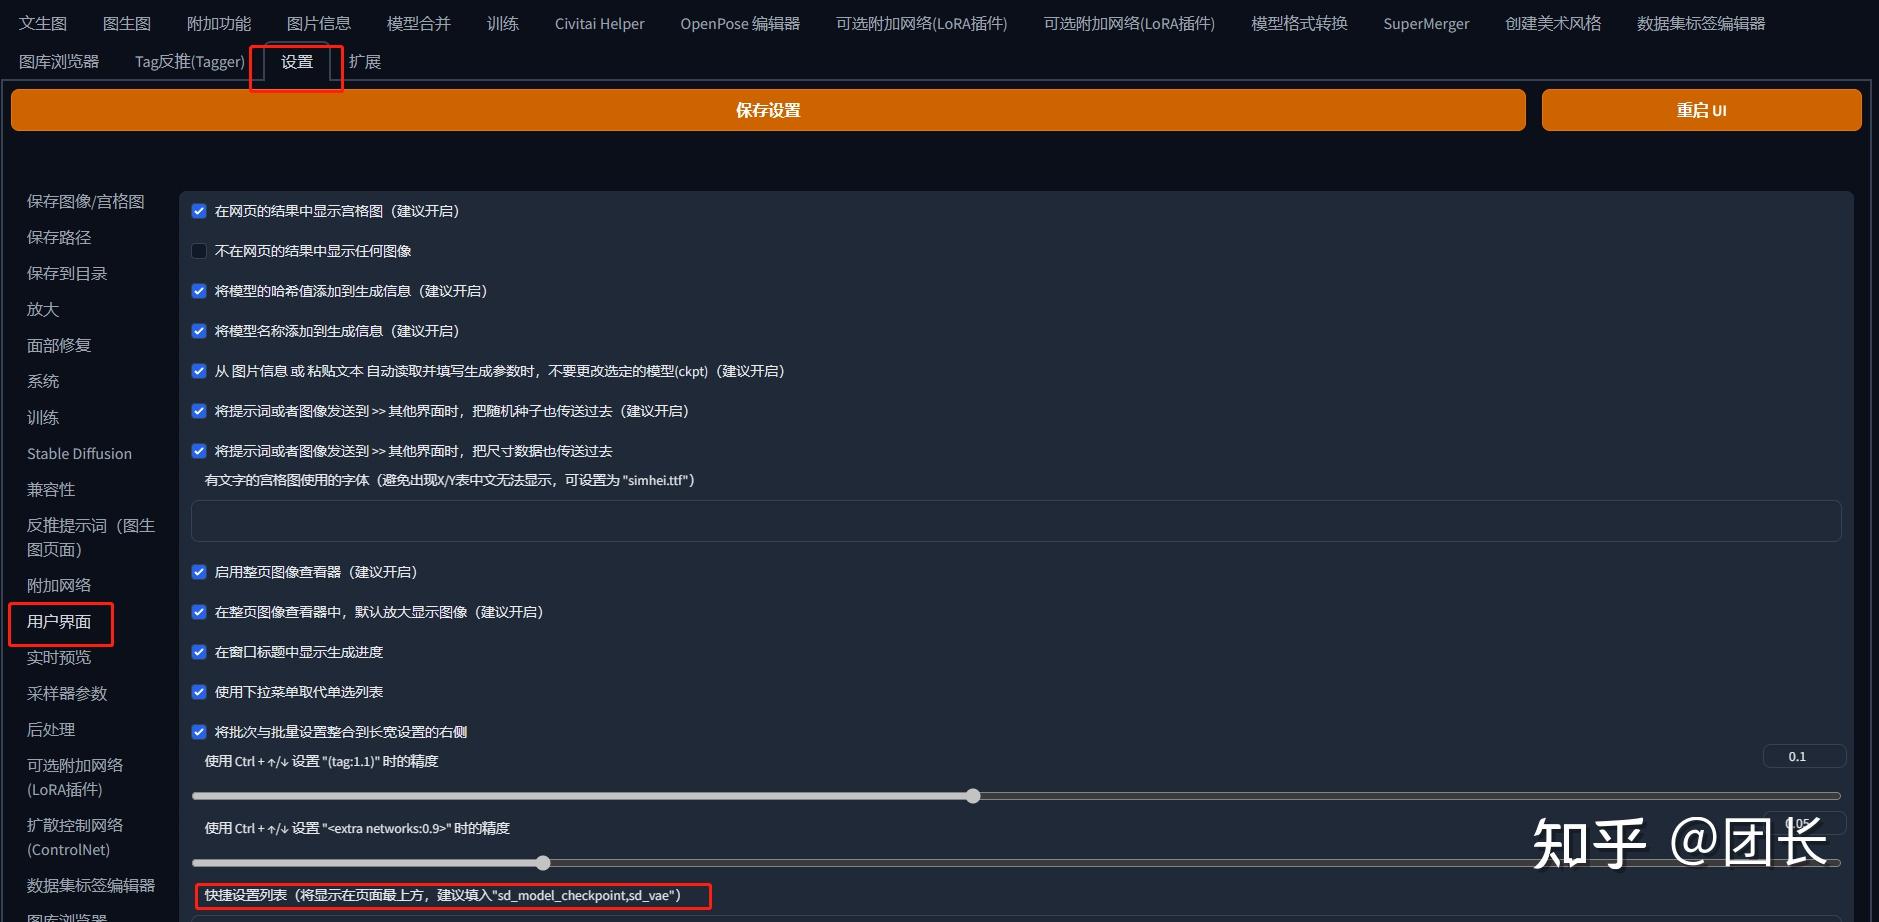
Task: Click the X/Y grid font input field
Action: point(1014,520)
